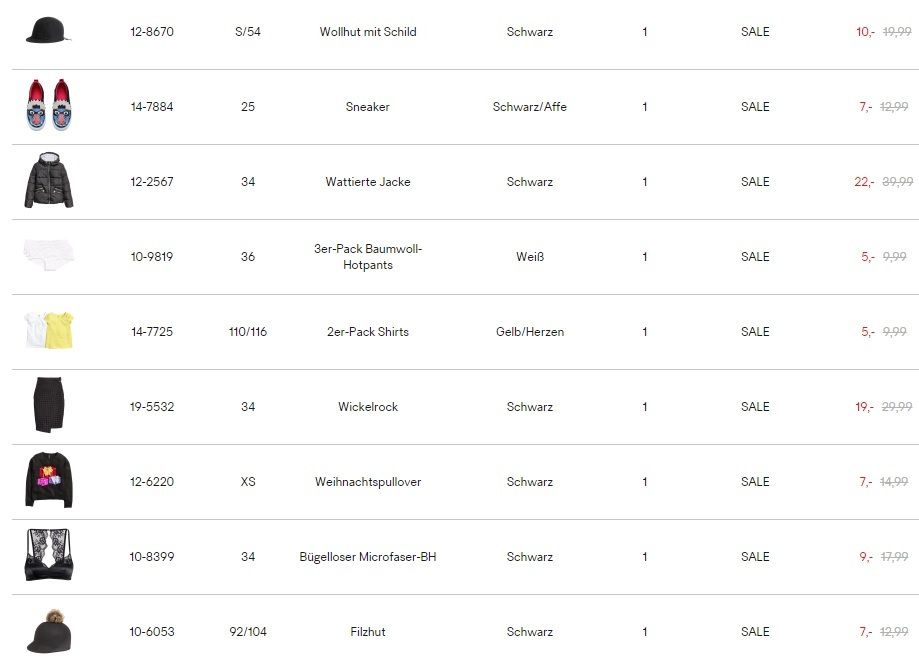Open the Weihnachtspullover sweater thumbnail
This screenshot has width=919, height=660.
(49, 480)
